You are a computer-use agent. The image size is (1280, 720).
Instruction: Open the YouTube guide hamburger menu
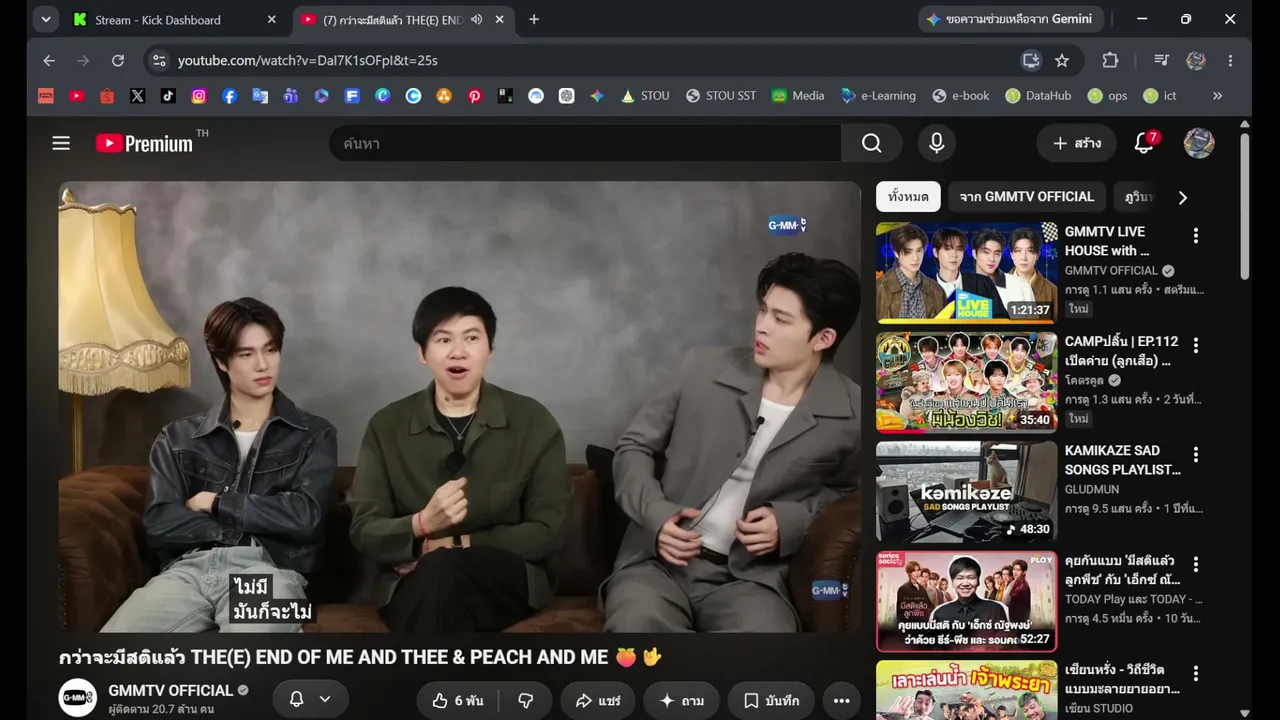point(61,143)
